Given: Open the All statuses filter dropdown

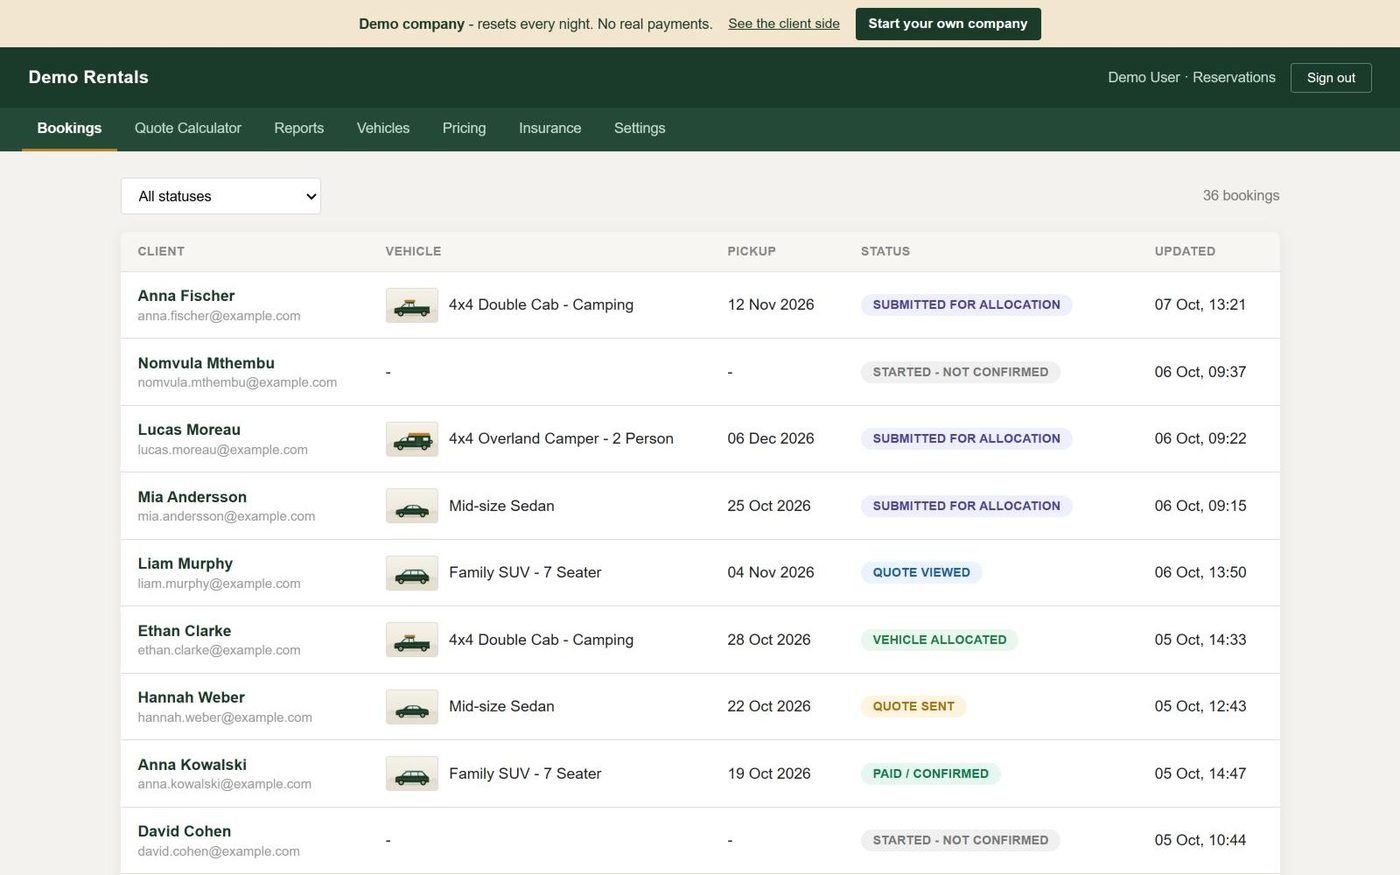Looking at the screenshot, I should pyautogui.click(x=221, y=196).
